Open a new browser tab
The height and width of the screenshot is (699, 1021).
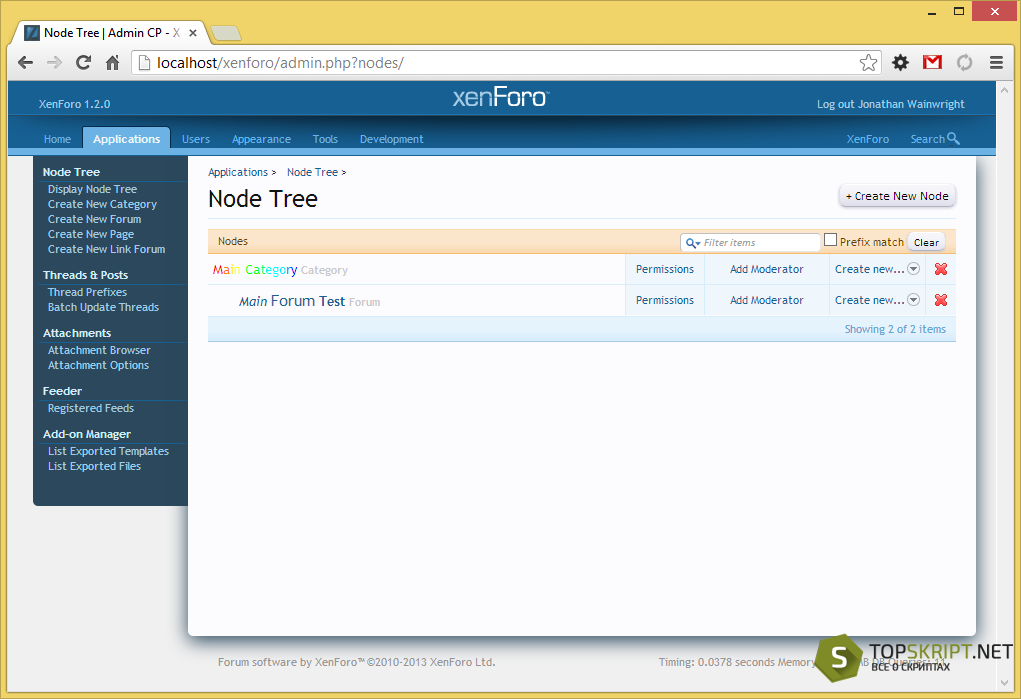[226, 33]
